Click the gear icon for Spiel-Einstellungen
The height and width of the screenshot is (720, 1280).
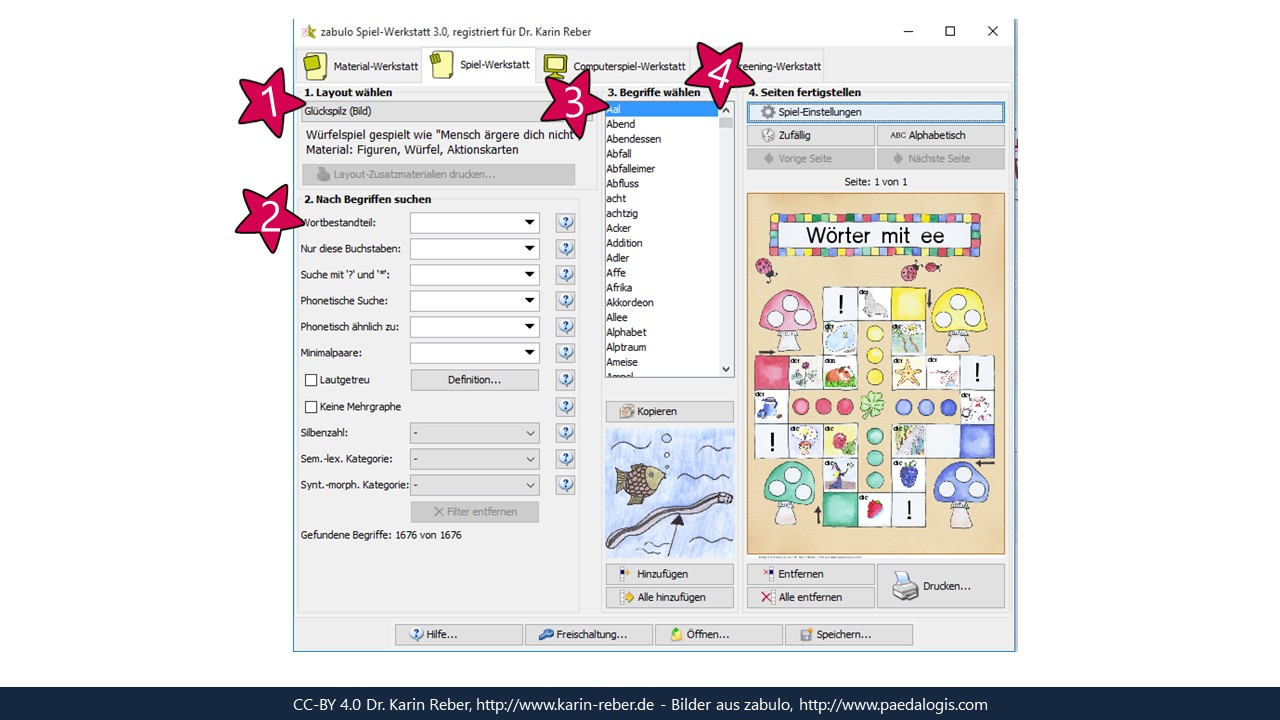click(x=768, y=112)
